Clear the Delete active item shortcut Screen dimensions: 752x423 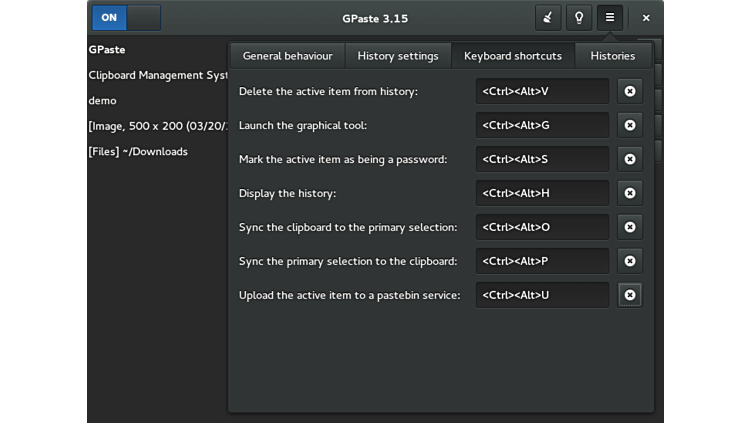[629, 92]
